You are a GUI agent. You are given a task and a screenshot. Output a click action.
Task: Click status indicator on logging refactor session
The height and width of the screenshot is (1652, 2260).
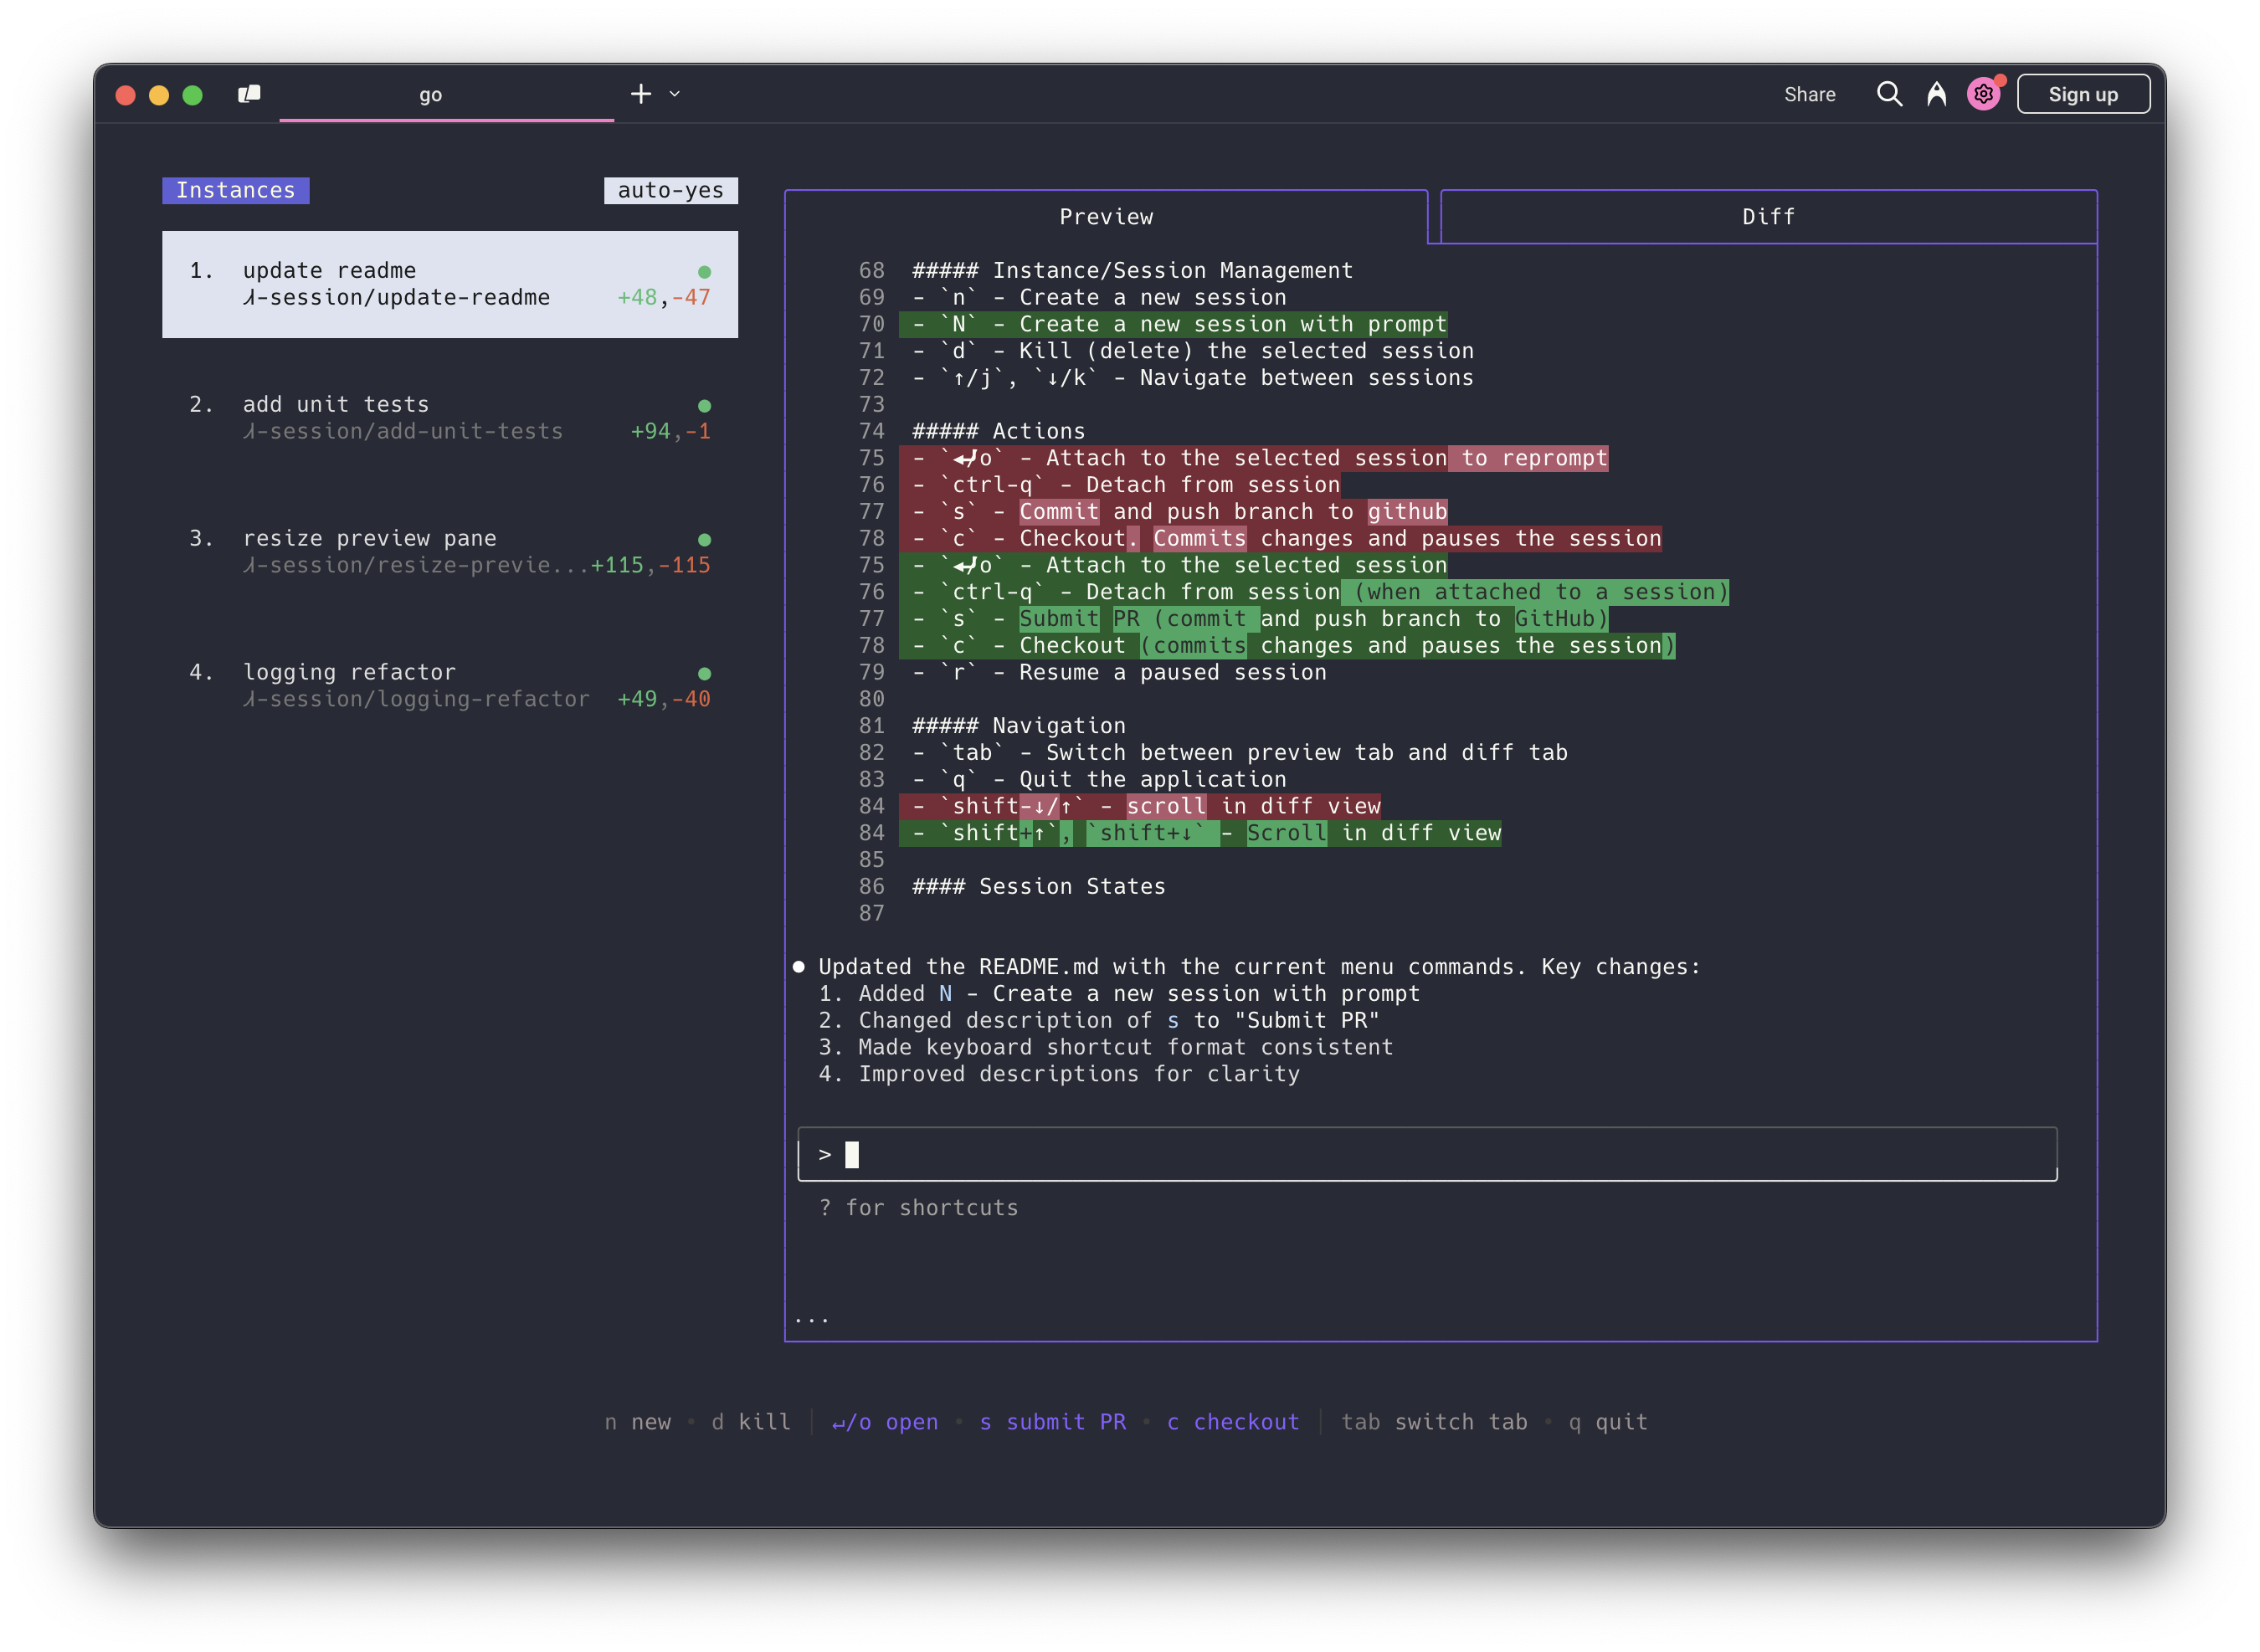(706, 672)
